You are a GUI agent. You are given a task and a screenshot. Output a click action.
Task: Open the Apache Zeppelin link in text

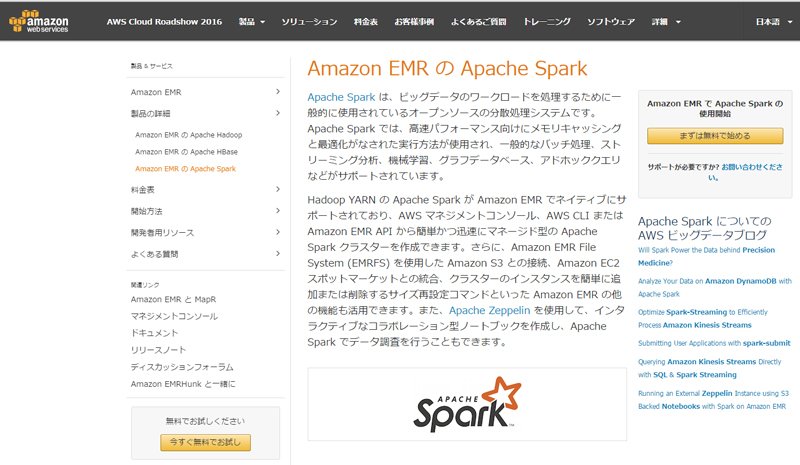(x=489, y=310)
